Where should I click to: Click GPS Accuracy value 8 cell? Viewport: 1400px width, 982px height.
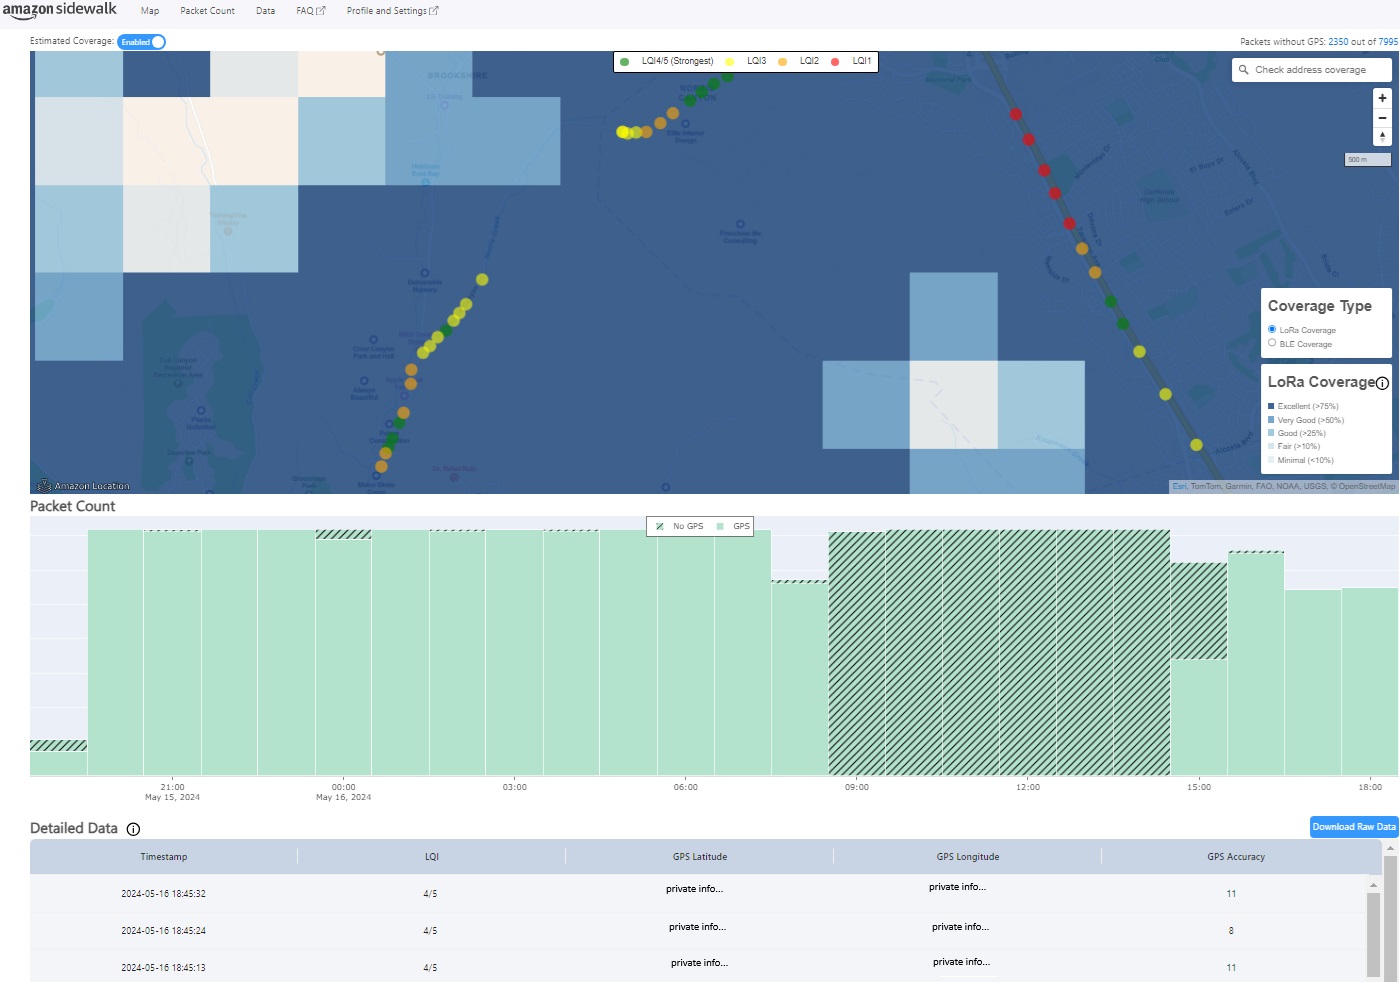click(1231, 931)
